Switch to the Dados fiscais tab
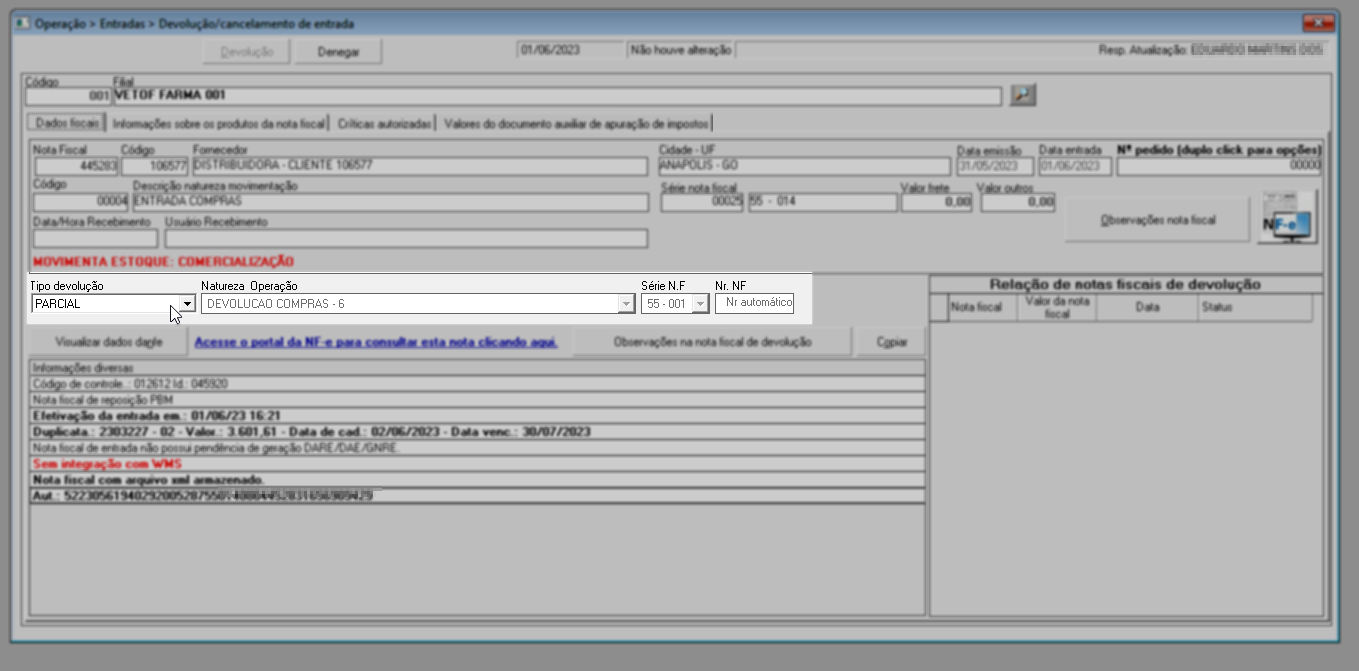The image size is (1359, 671). coord(65,124)
